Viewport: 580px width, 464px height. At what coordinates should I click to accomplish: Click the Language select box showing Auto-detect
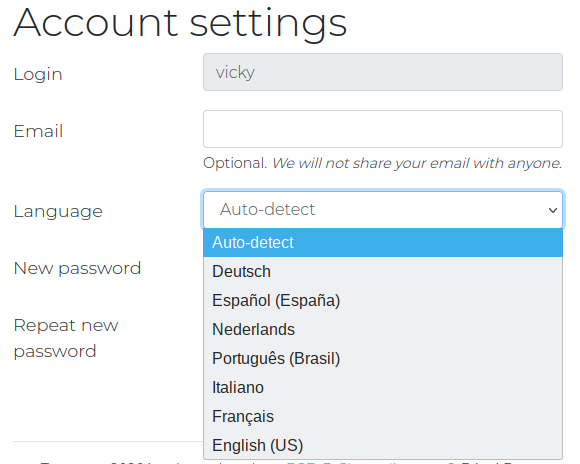click(x=383, y=209)
